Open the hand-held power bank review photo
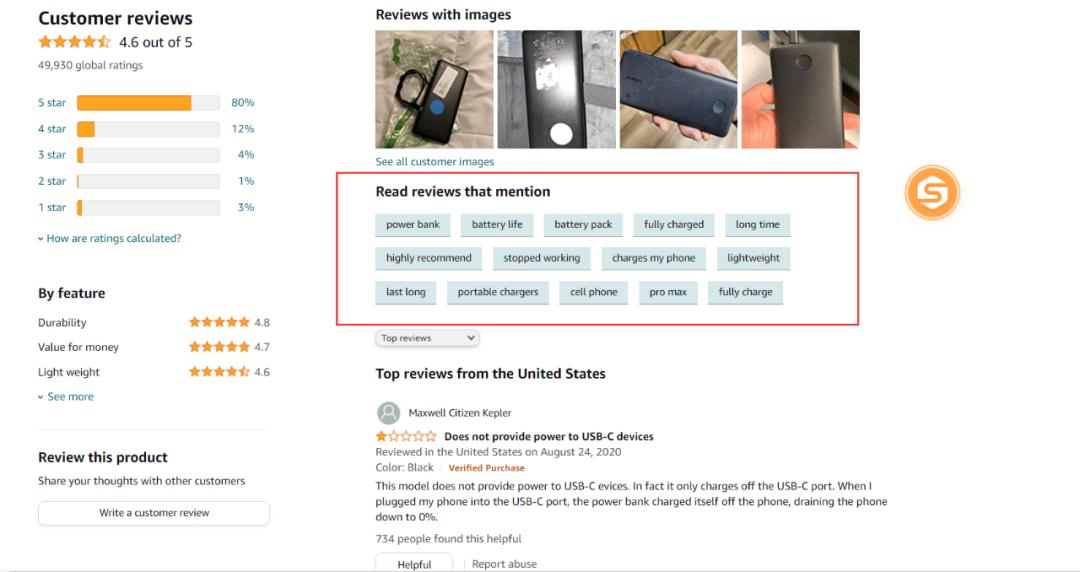The width and height of the screenshot is (1080, 572). (x=678, y=89)
